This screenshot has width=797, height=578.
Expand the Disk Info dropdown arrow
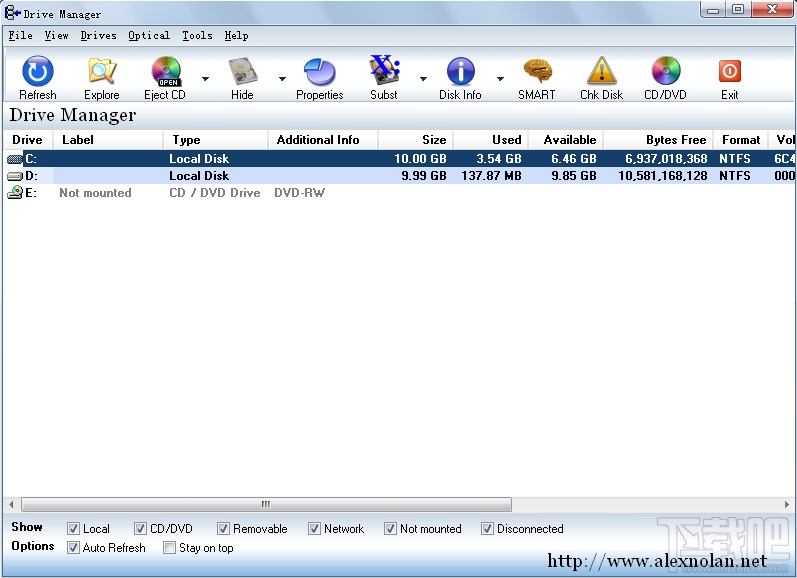pyautogui.click(x=500, y=79)
